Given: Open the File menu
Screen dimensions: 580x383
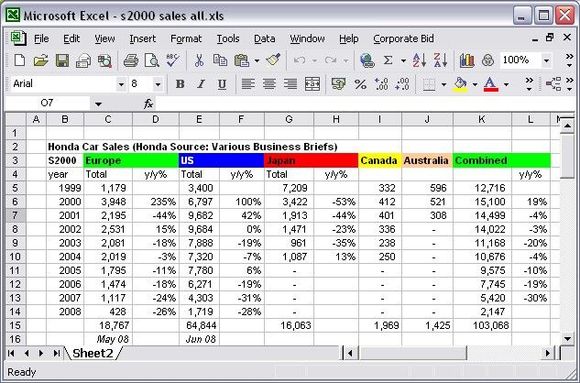Looking at the screenshot, I should 41,38.
